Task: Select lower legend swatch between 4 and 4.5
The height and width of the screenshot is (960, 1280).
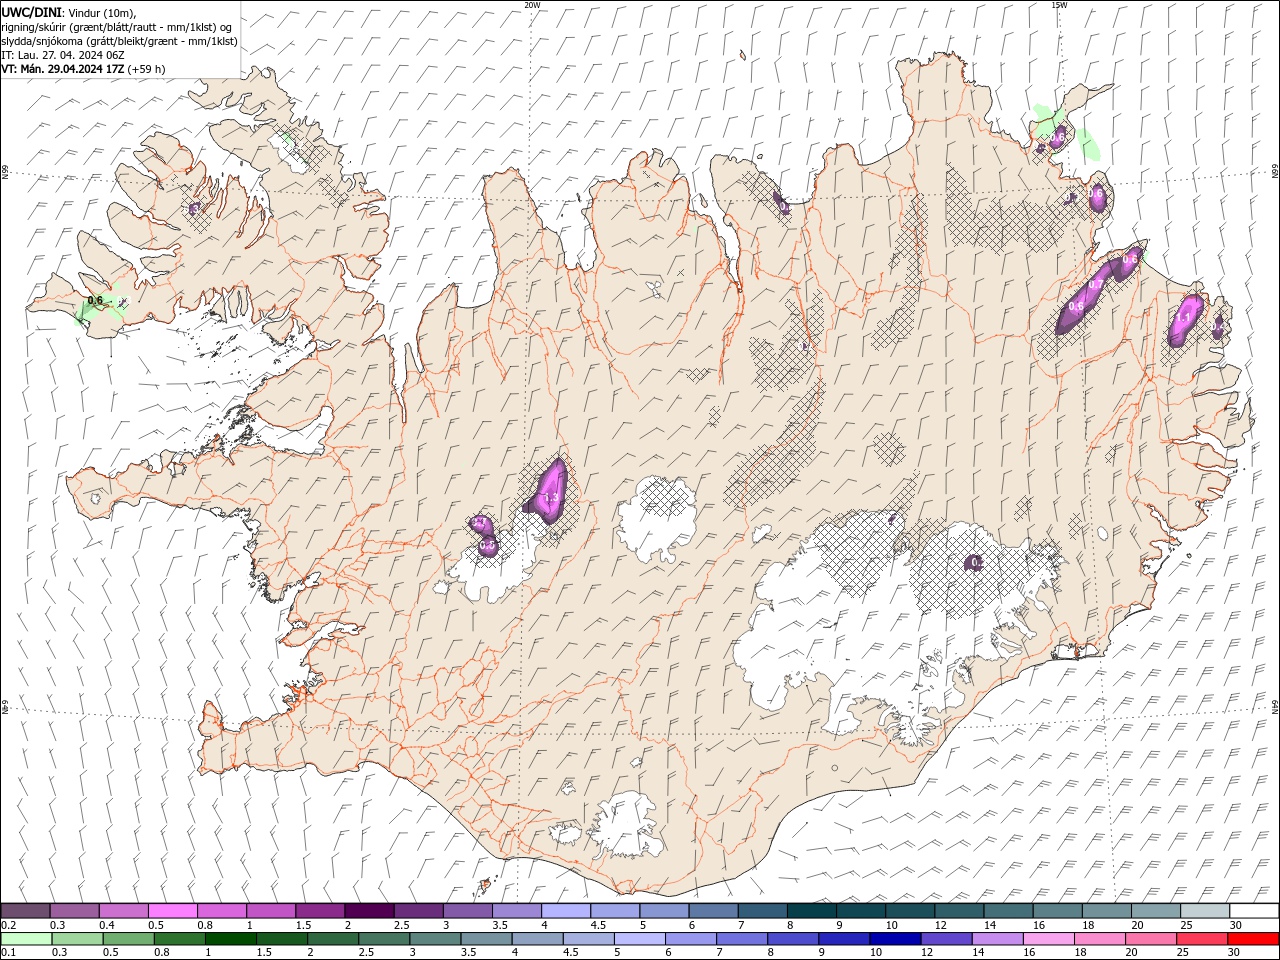Action: coord(537,939)
